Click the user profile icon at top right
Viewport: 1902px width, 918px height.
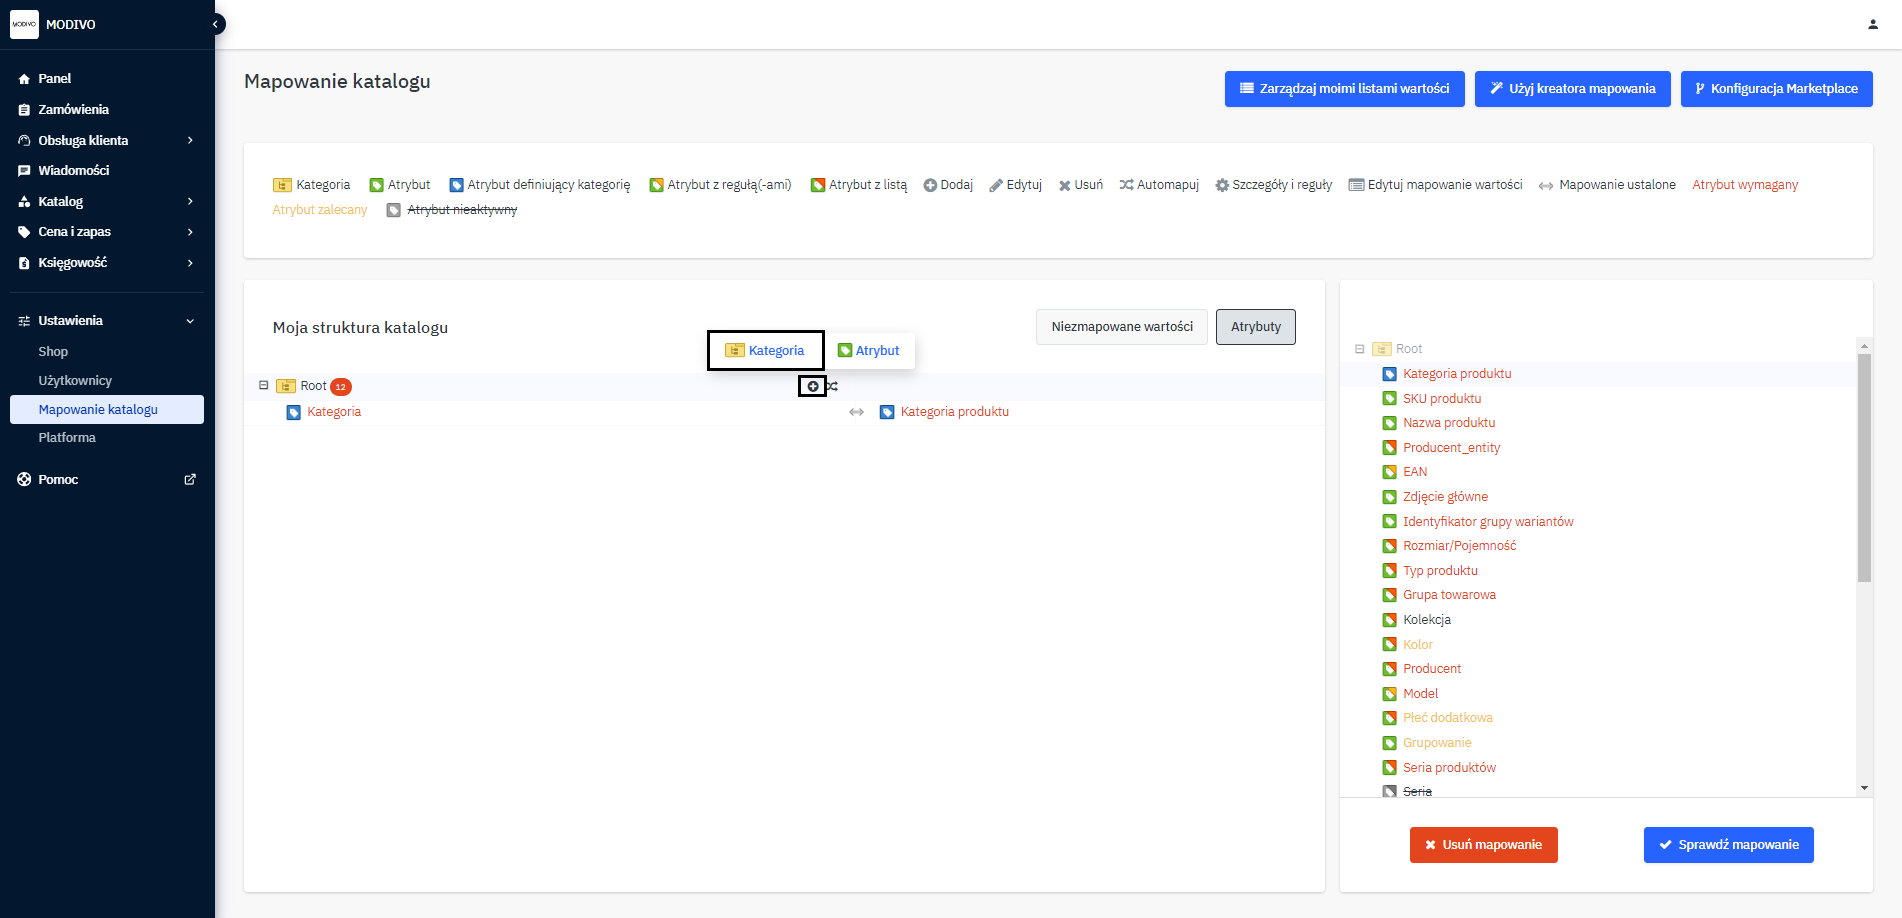[x=1872, y=24]
